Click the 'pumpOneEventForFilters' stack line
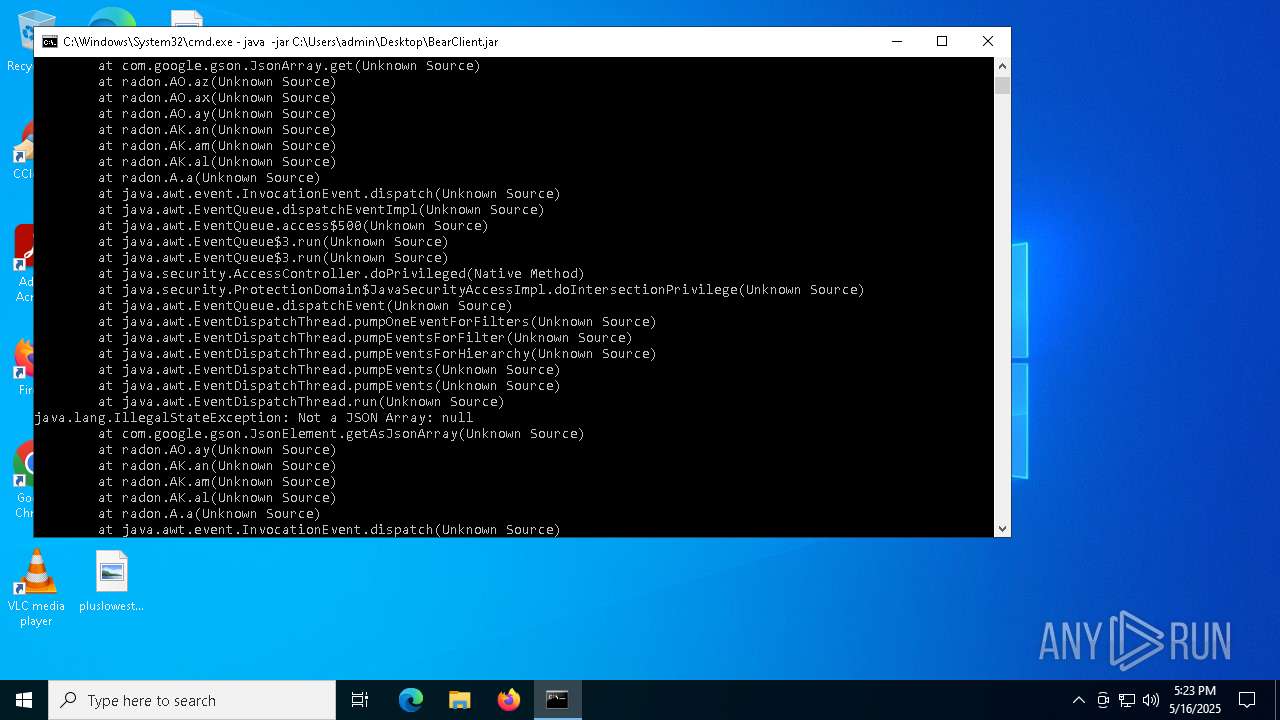Image resolution: width=1280 pixels, height=720 pixels. point(377,321)
